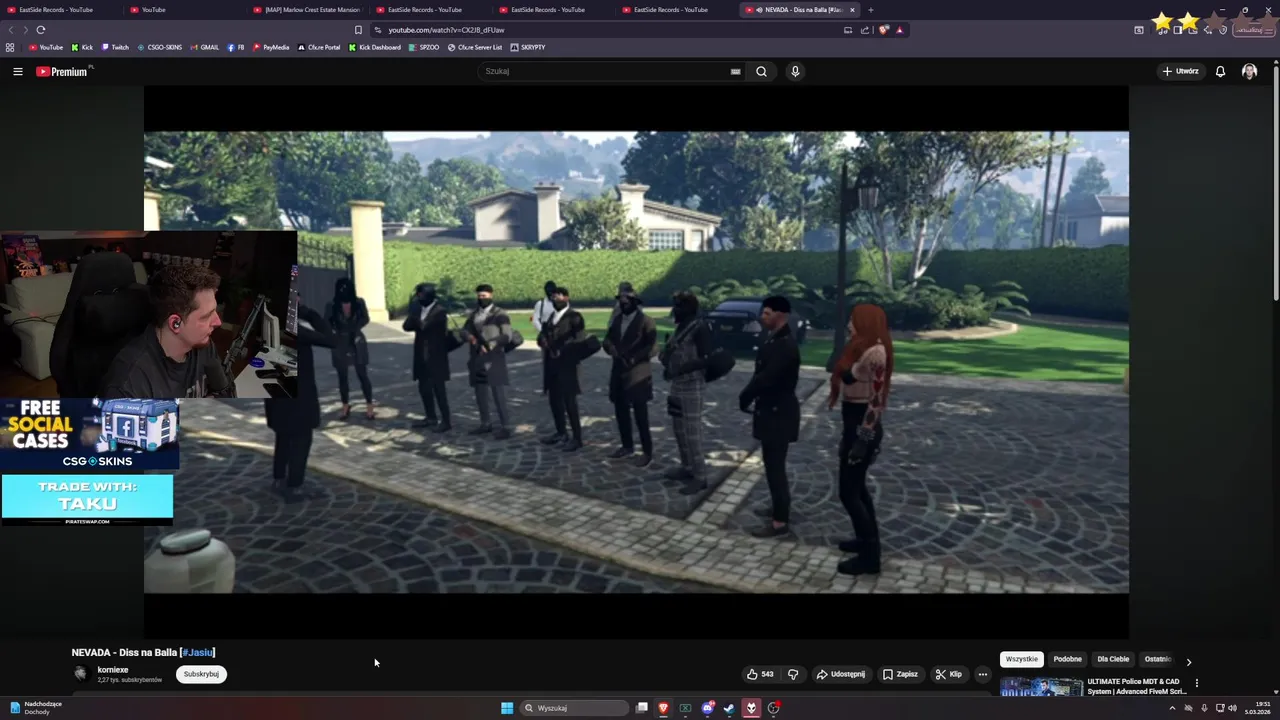Open the #Jasiu hashtag link
The image size is (1280, 720).
click(x=198, y=653)
